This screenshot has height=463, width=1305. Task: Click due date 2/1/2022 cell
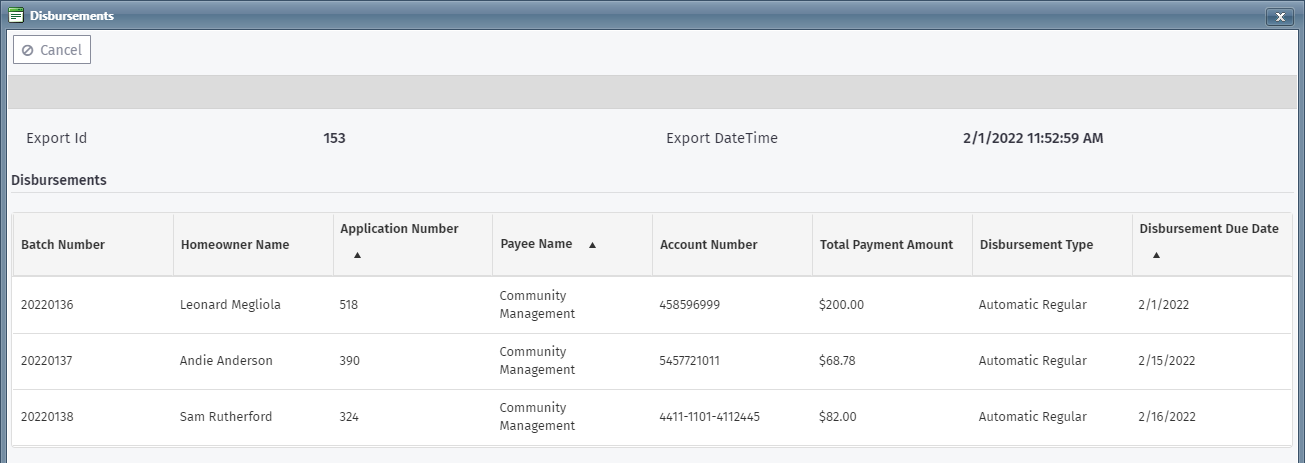(1164, 305)
